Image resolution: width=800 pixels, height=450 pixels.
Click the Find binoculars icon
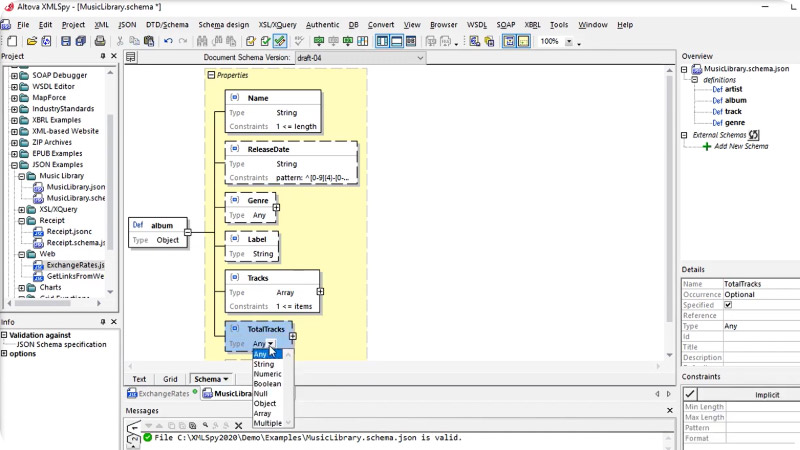[202, 41]
